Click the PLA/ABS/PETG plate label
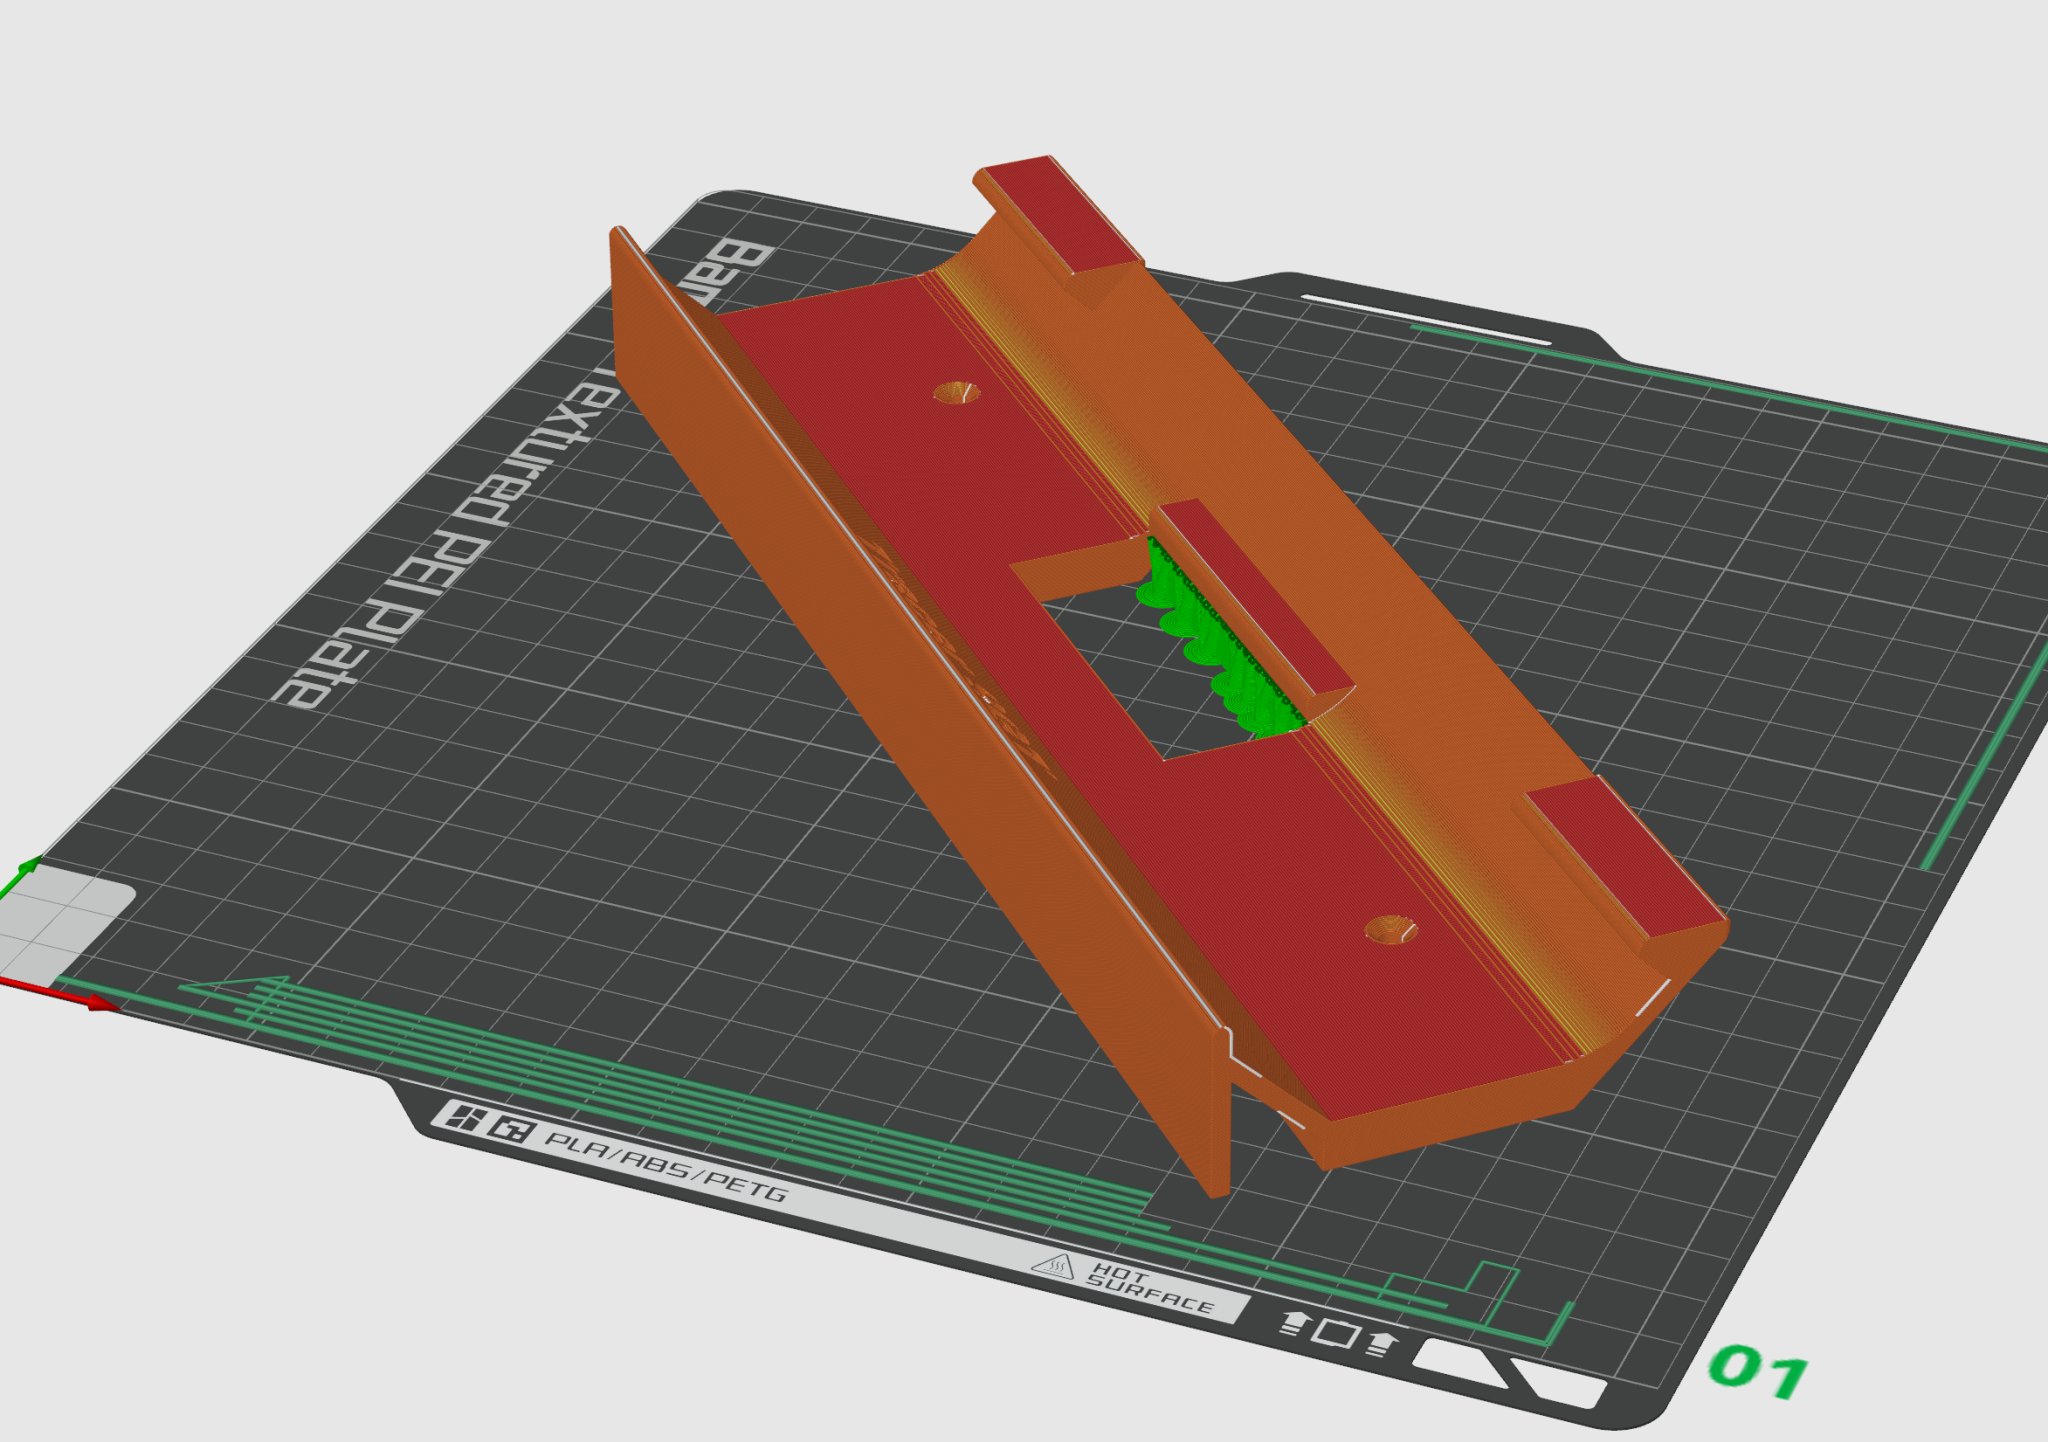The width and height of the screenshot is (2048, 1442). click(x=665, y=1166)
